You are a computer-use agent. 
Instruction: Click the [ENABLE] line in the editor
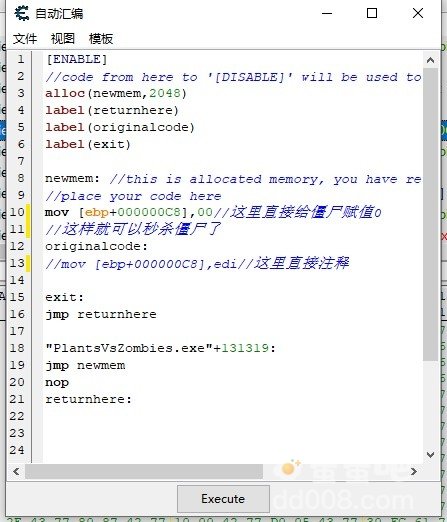(x=76, y=59)
